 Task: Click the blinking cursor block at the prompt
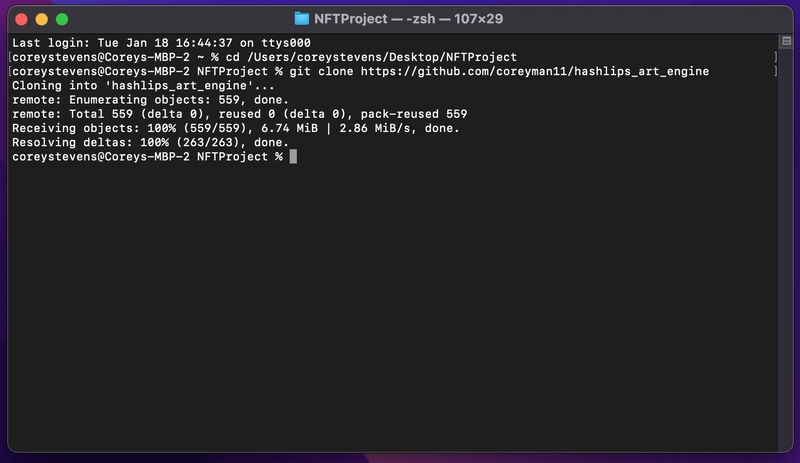(293, 157)
